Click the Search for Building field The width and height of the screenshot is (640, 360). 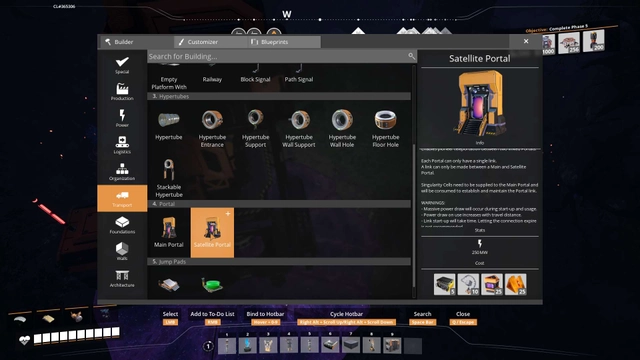point(282,56)
